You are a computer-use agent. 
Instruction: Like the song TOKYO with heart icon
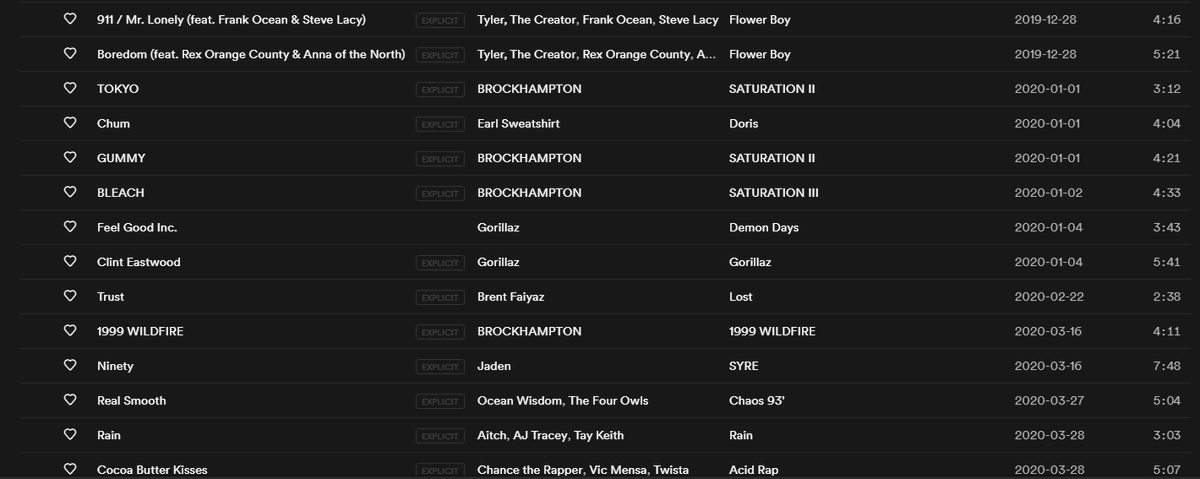(x=70, y=89)
